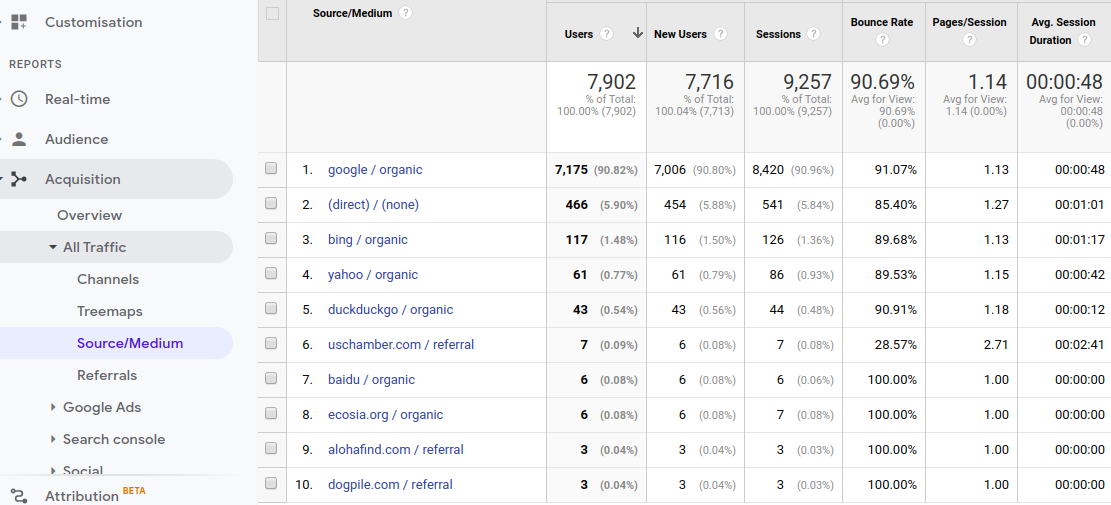1111x505 pixels.
Task: Collapse the All Traffic tree section
Action: (x=53, y=247)
